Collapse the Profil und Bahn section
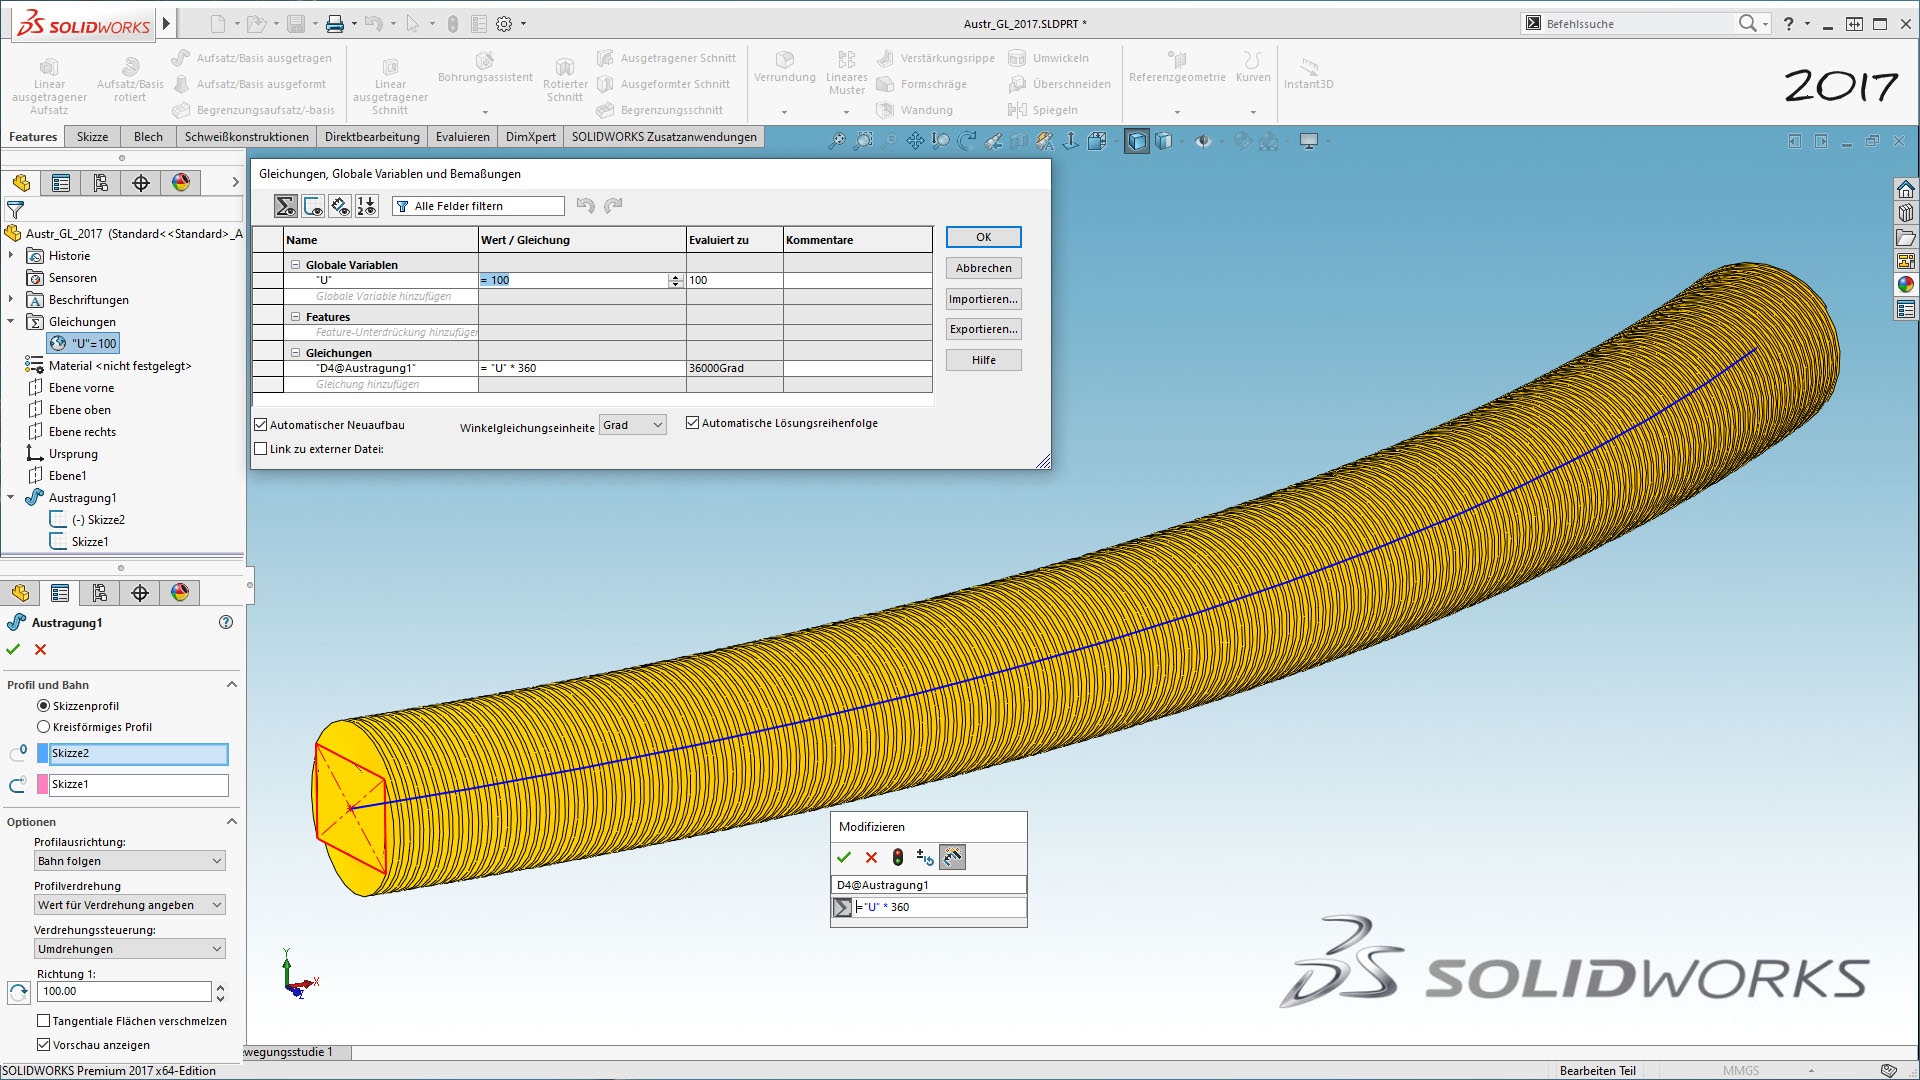This screenshot has height=1080, width=1920. 232,685
